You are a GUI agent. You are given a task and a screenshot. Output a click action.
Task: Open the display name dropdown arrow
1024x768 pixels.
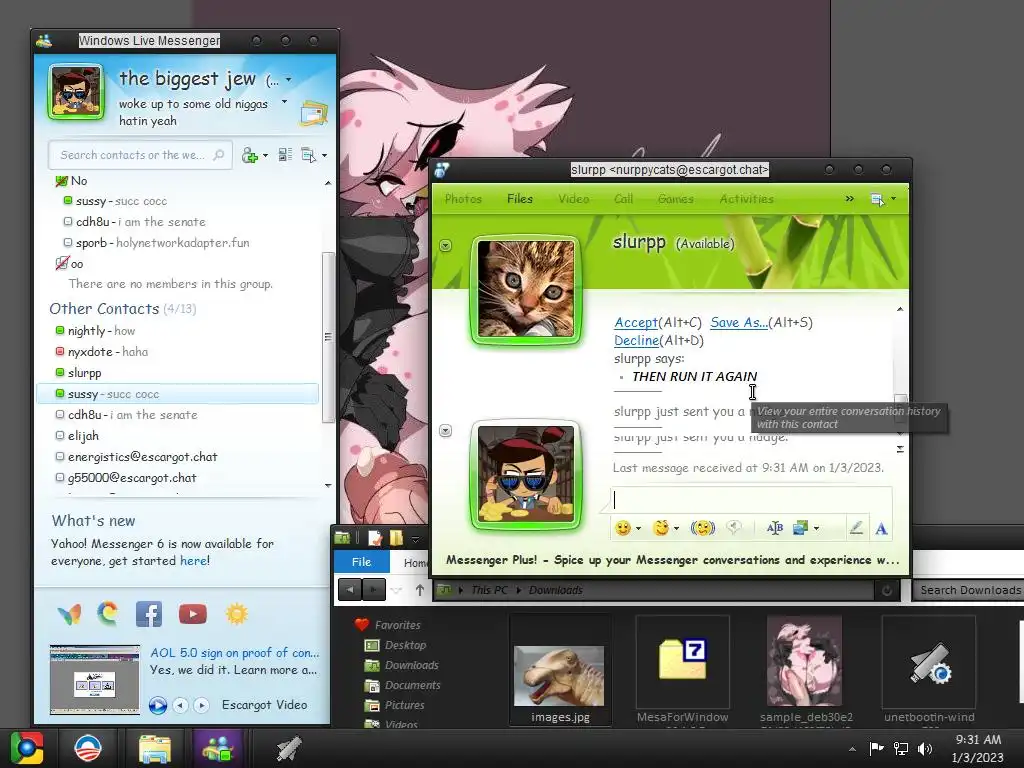[289, 80]
